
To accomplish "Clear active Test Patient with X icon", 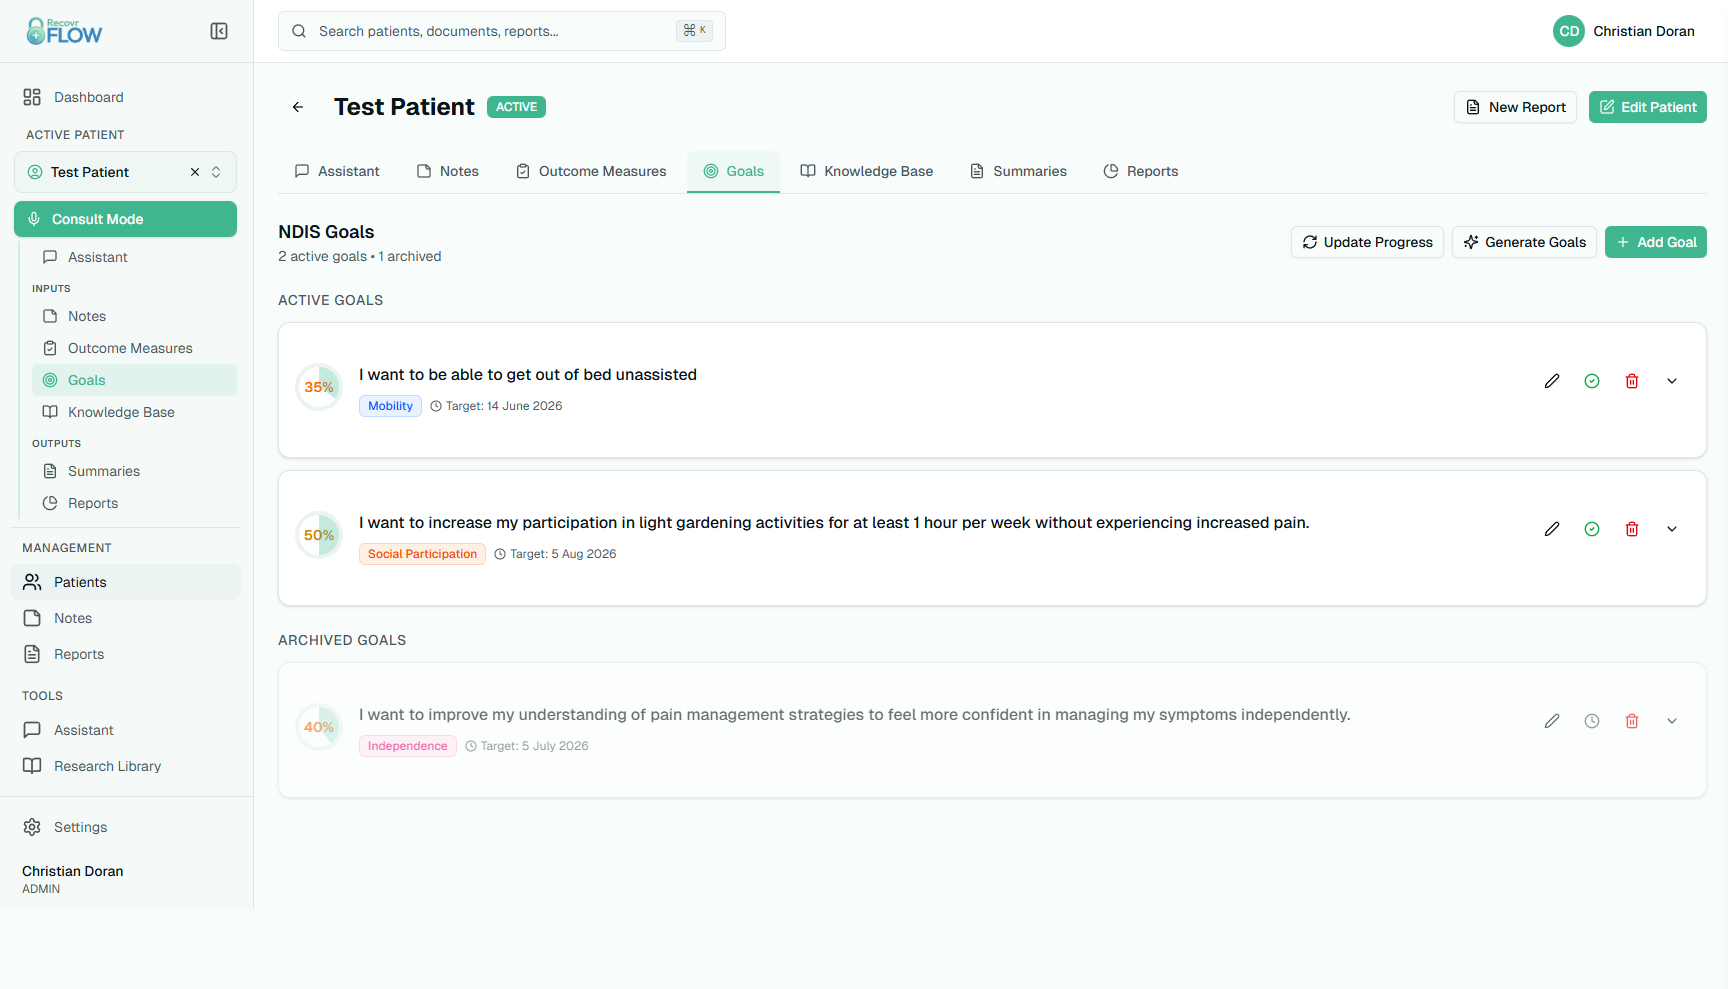I will pos(195,172).
